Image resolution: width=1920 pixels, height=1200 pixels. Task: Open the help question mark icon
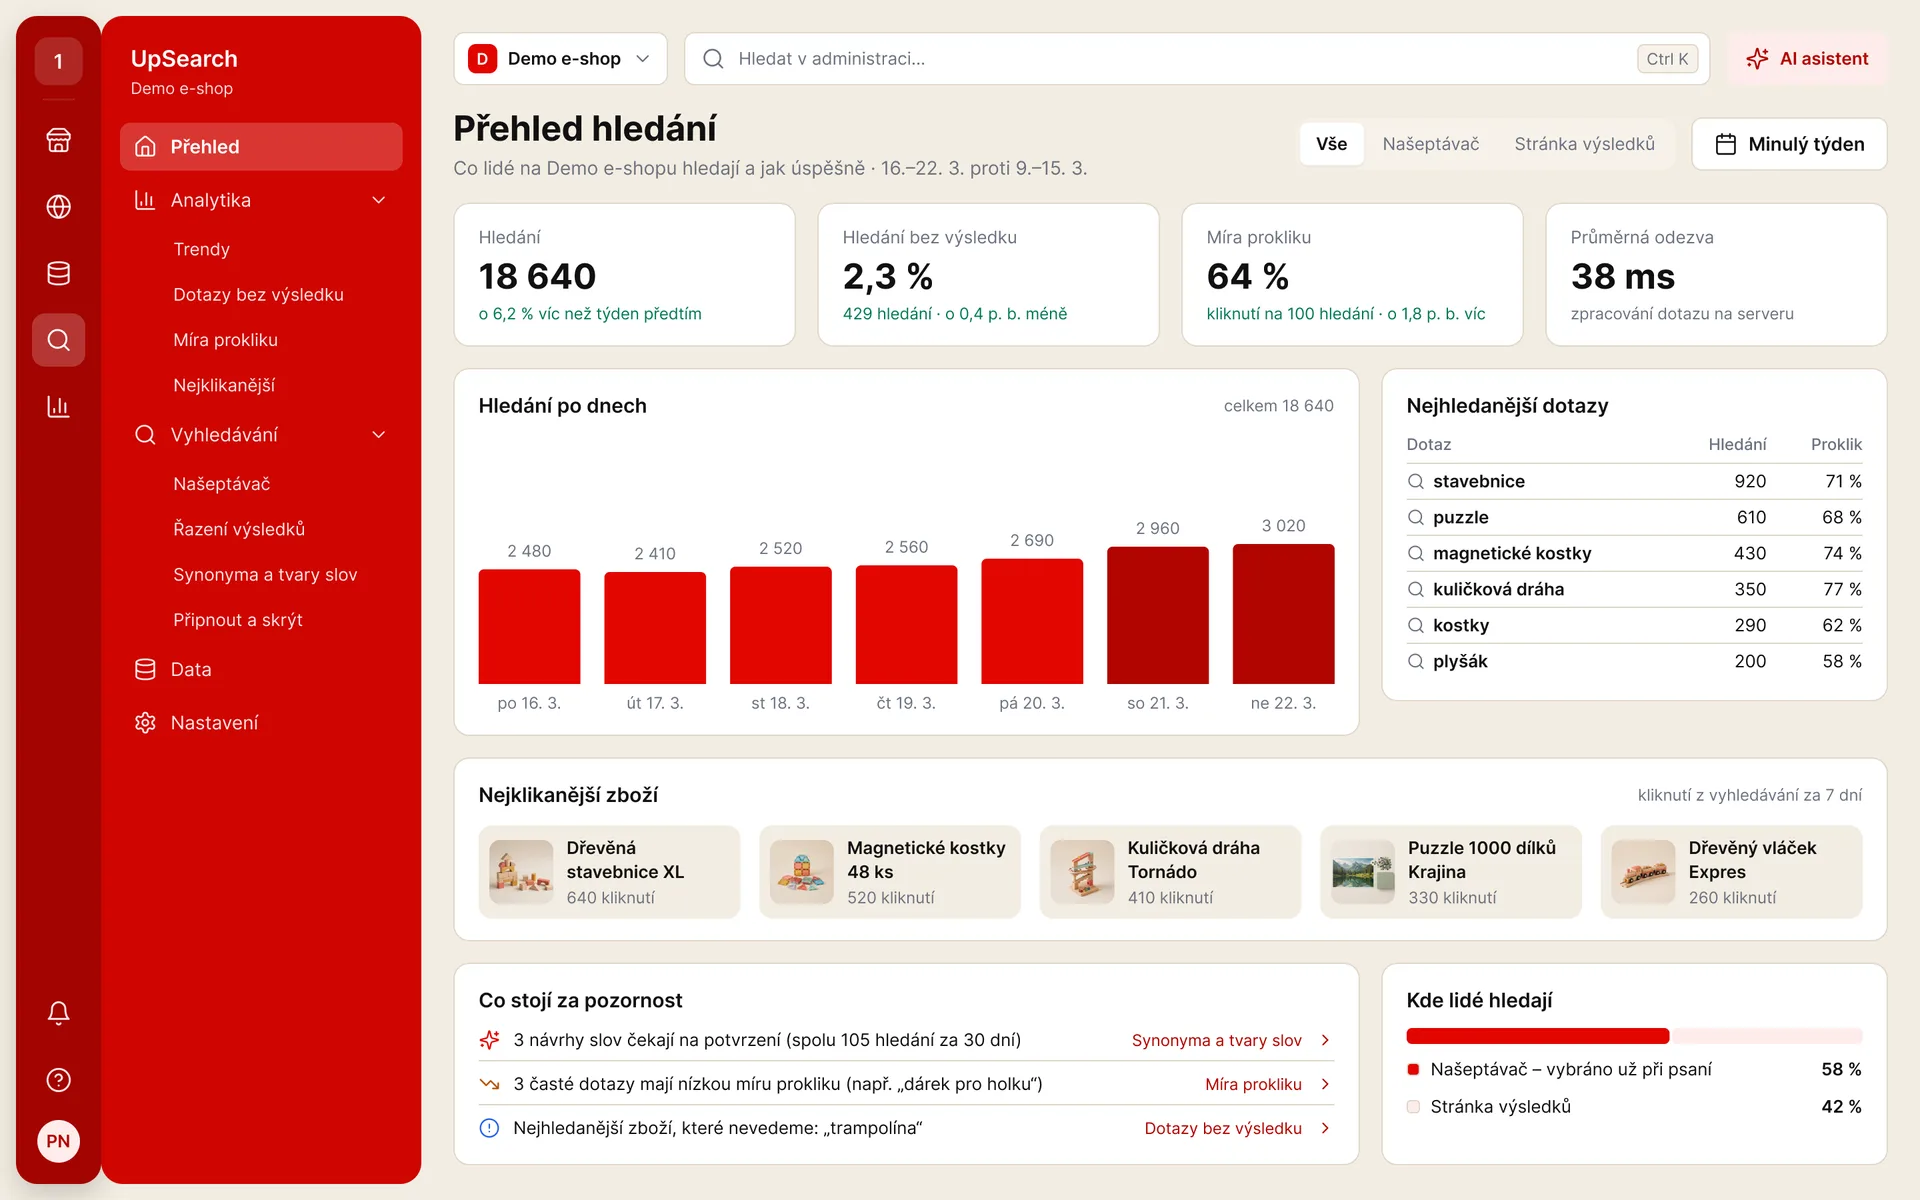pyautogui.click(x=58, y=1080)
